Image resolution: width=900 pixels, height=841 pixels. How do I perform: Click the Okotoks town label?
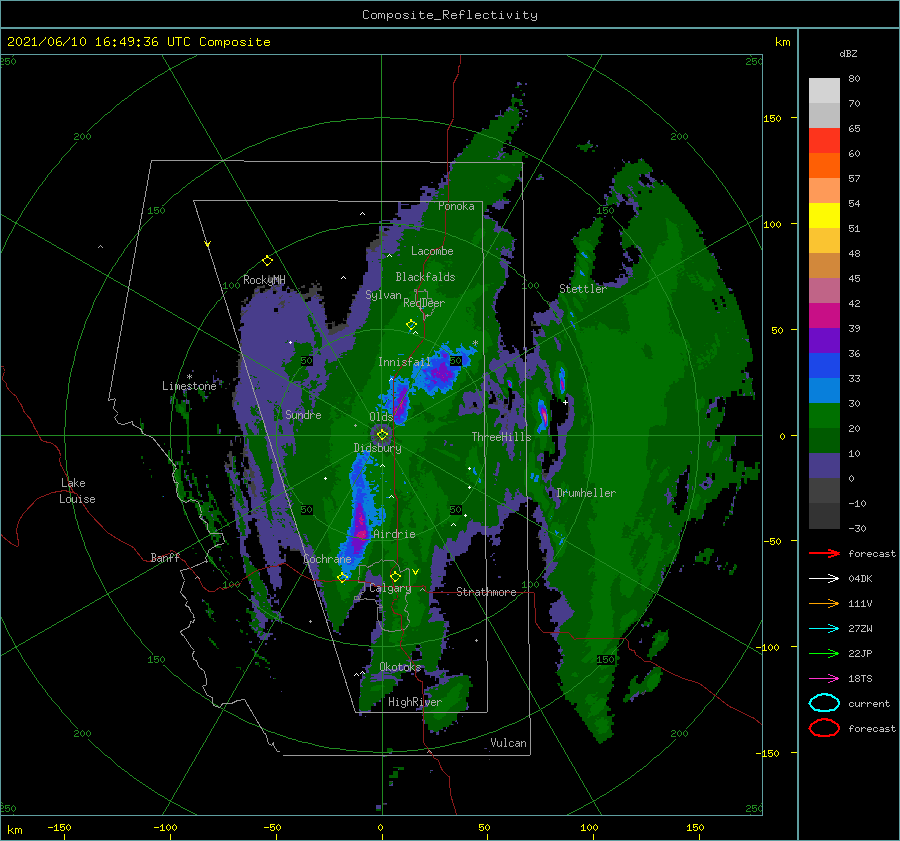[x=400, y=667]
